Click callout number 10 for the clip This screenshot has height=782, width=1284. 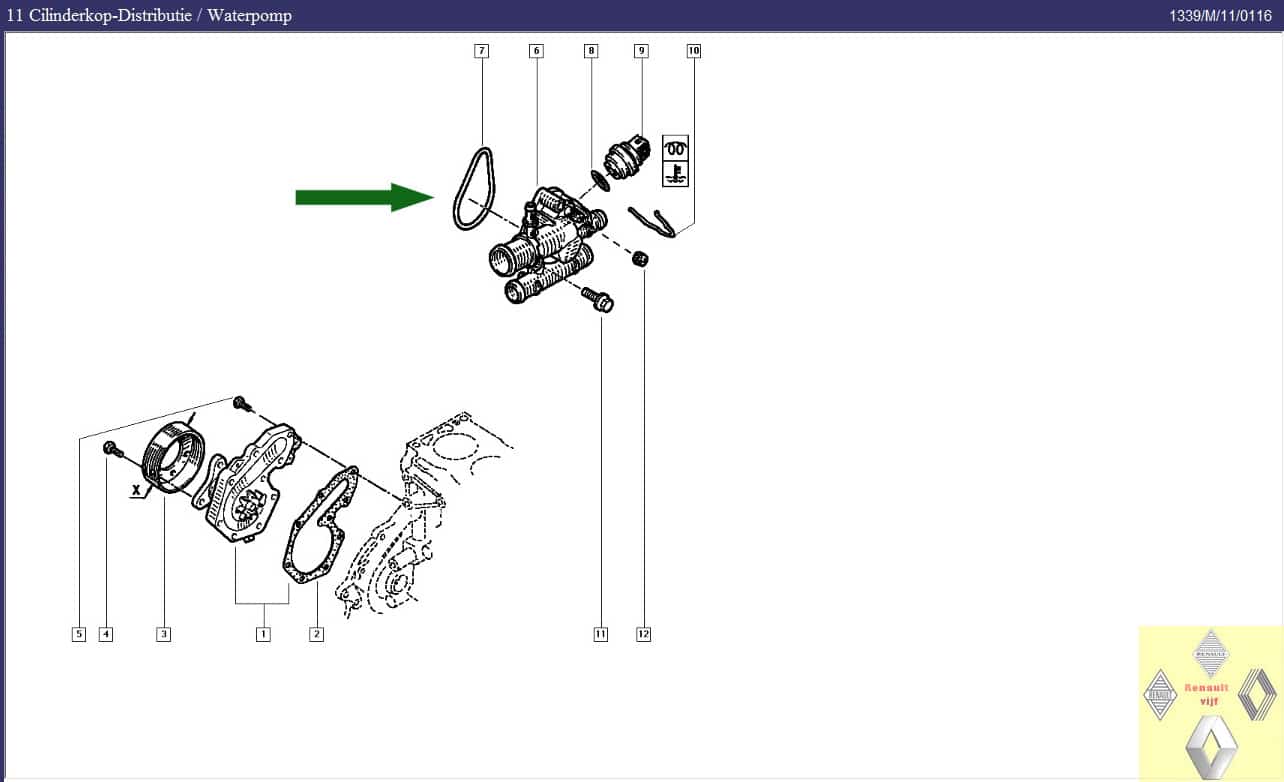pos(694,50)
